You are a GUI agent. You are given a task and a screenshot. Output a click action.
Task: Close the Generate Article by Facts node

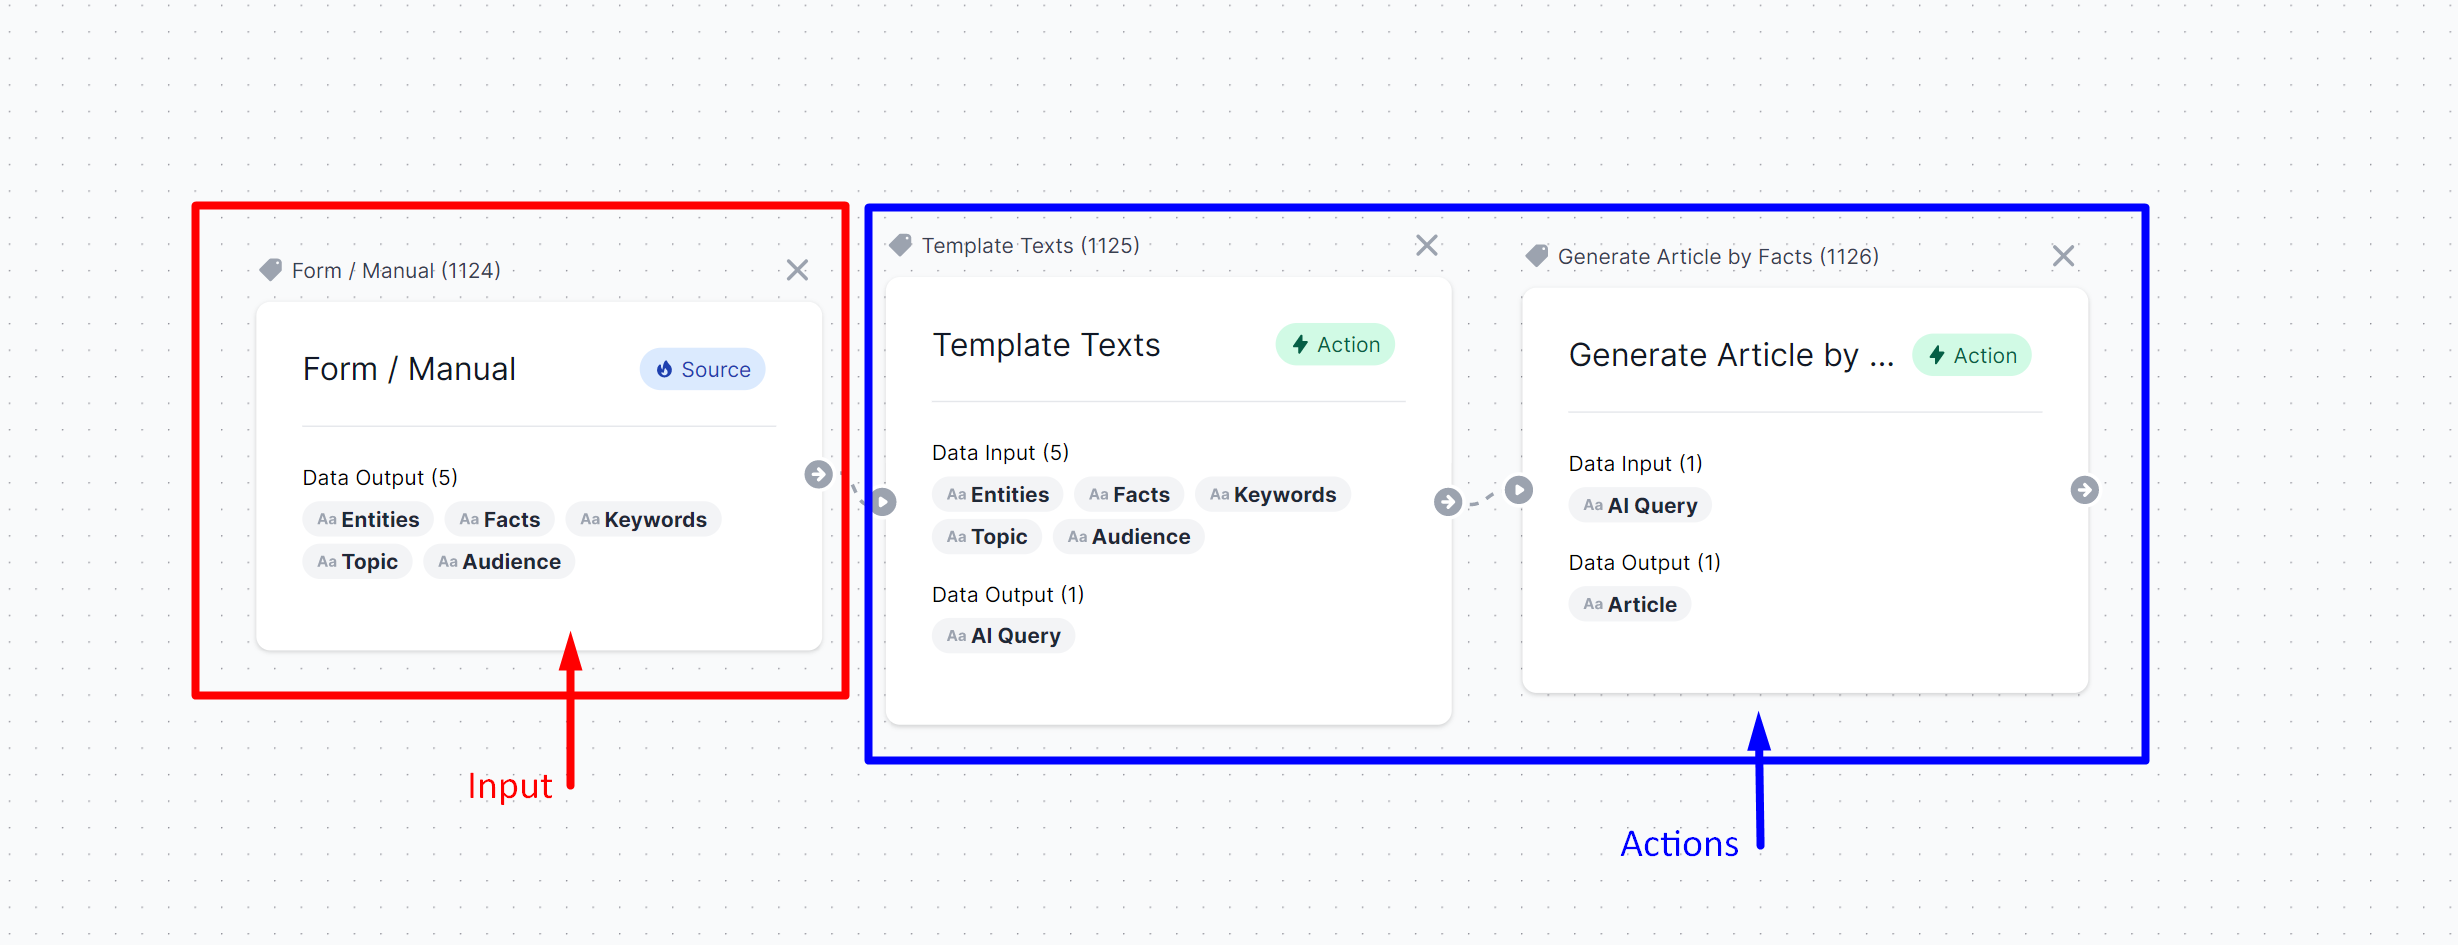[2062, 256]
